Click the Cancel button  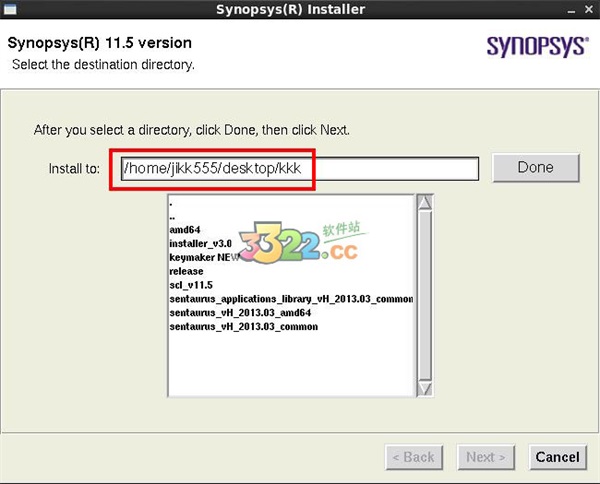(x=558, y=457)
